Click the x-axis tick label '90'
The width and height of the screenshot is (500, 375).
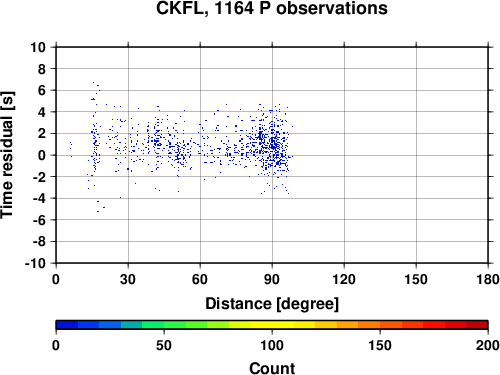pos(272,279)
